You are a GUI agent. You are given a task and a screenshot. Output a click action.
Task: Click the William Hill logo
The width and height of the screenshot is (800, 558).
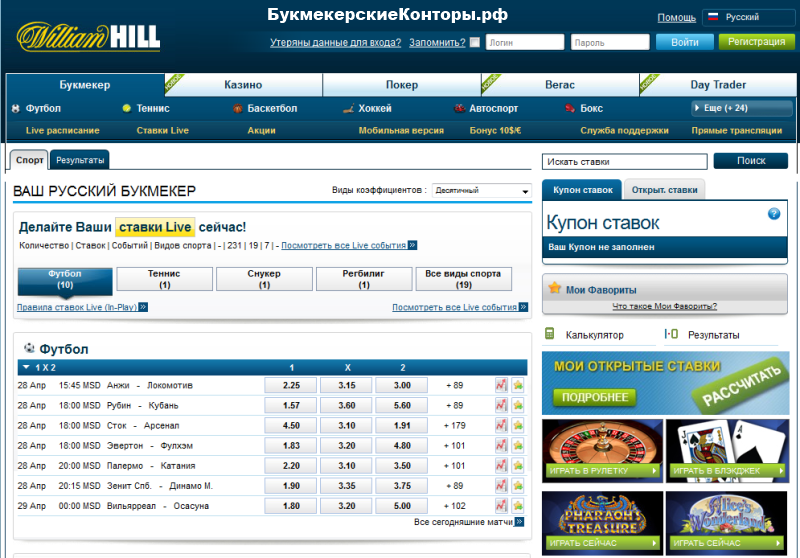click(x=88, y=37)
